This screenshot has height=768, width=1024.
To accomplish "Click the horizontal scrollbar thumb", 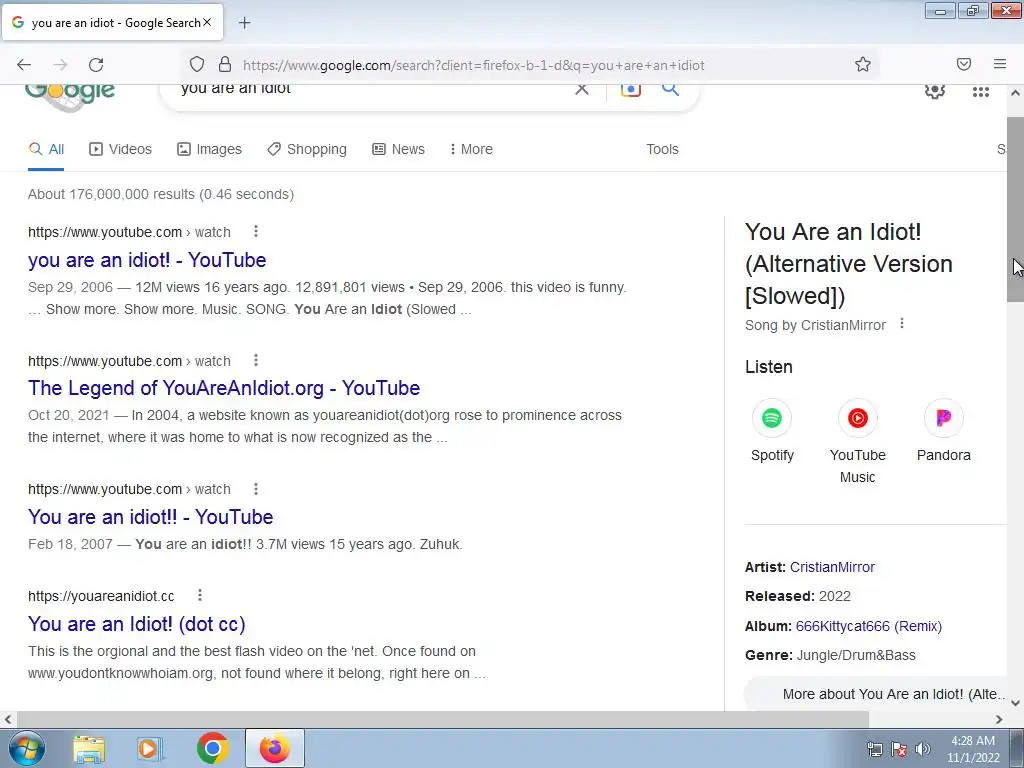I will point(441,719).
